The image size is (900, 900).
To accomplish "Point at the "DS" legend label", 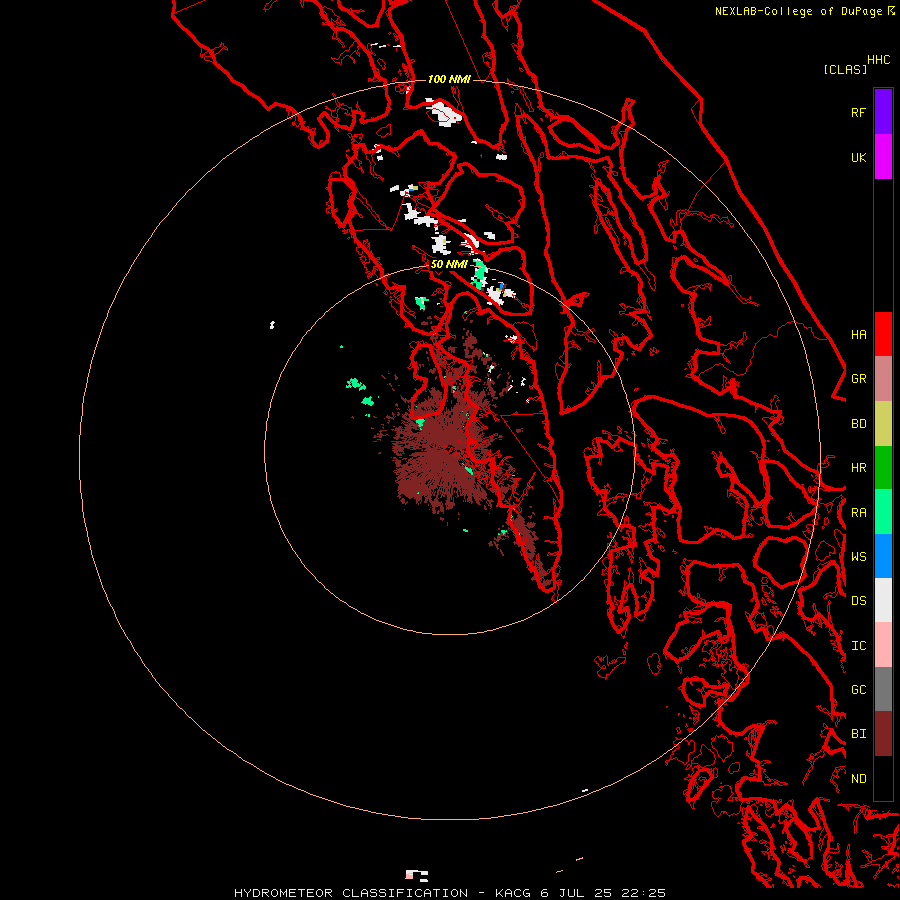I will coord(858,601).
